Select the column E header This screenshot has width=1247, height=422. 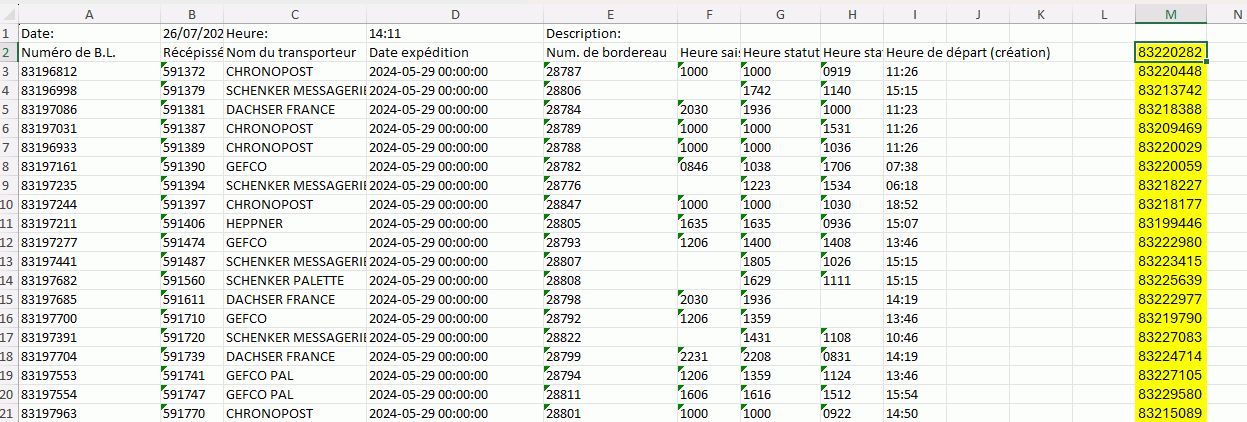pyautogui.click(x=609, y=13)
